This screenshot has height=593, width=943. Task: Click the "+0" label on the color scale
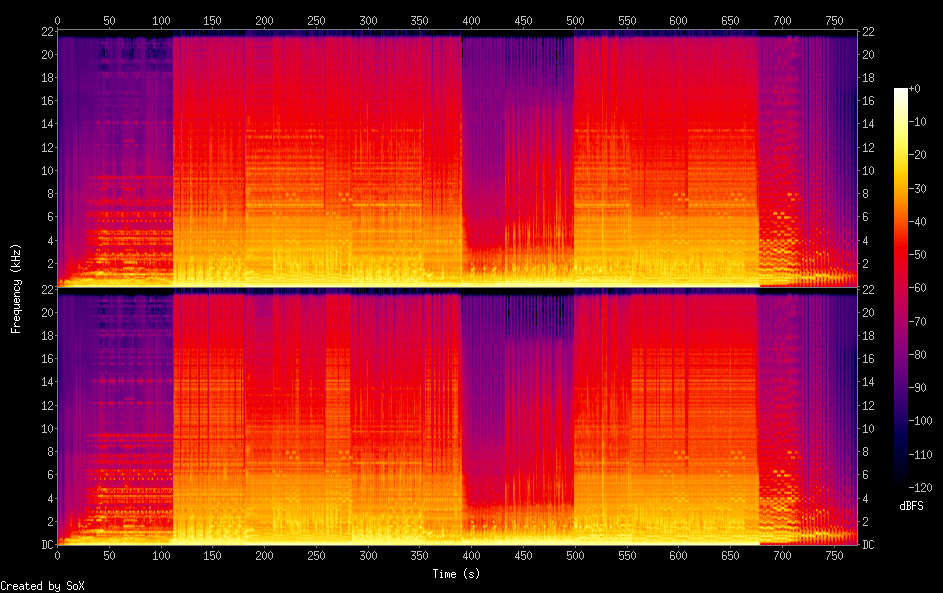(914, 89)
